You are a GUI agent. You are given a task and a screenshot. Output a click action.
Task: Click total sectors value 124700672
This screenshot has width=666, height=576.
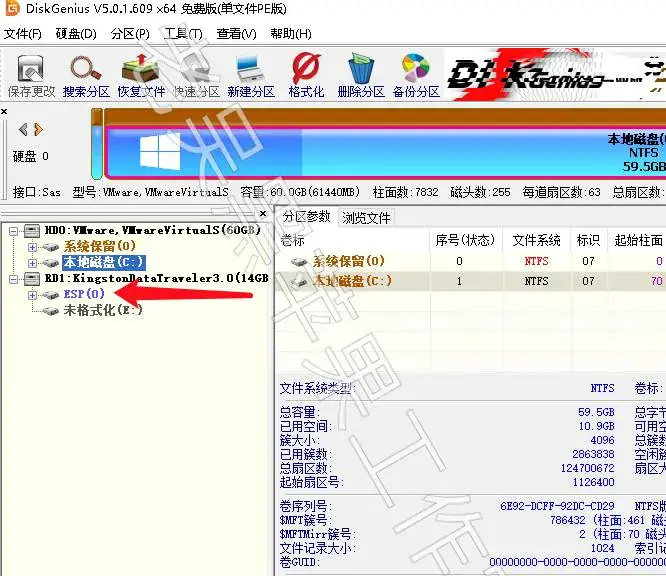pyautogui.click(x=587, y=468)
